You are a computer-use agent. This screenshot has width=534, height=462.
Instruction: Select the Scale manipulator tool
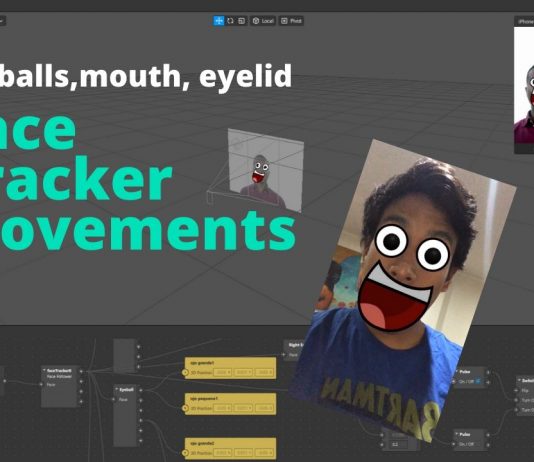pos(241,21)
